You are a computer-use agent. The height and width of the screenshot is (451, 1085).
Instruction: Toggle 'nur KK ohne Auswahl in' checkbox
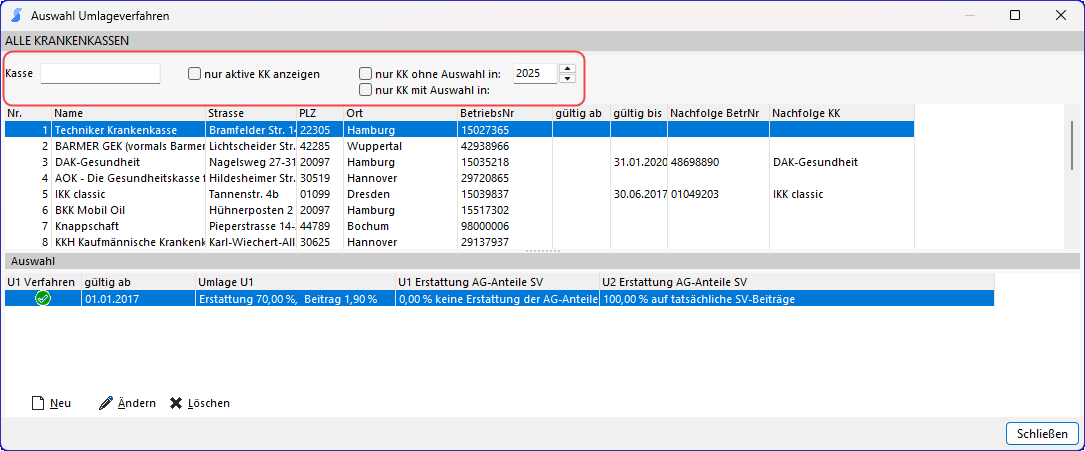(365, 73)
